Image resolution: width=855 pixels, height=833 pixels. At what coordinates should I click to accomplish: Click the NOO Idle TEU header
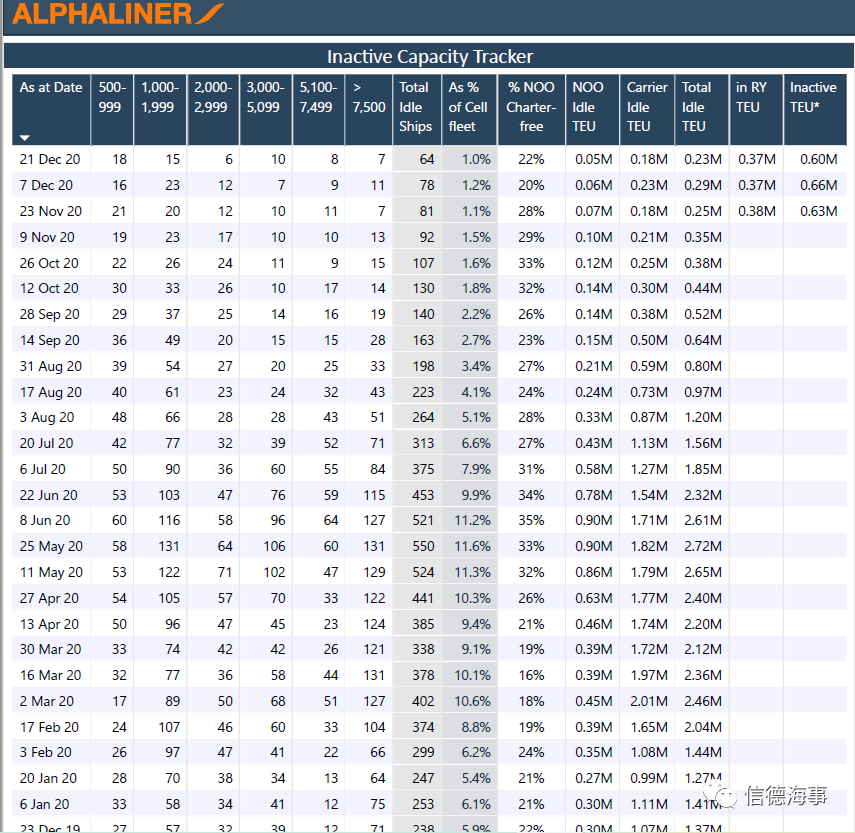pyautogui.click(x=593, y=110)
